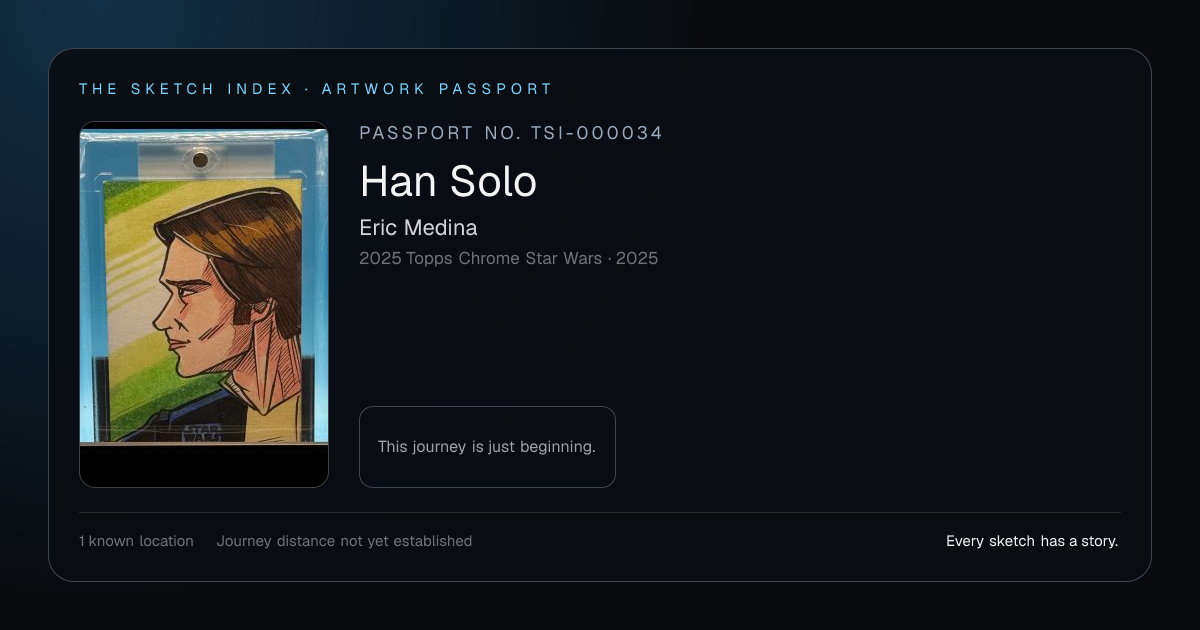1200x630 pixels.
Task: Click The Sketch Index Artwork Passport header
Action: click(316, 89)
